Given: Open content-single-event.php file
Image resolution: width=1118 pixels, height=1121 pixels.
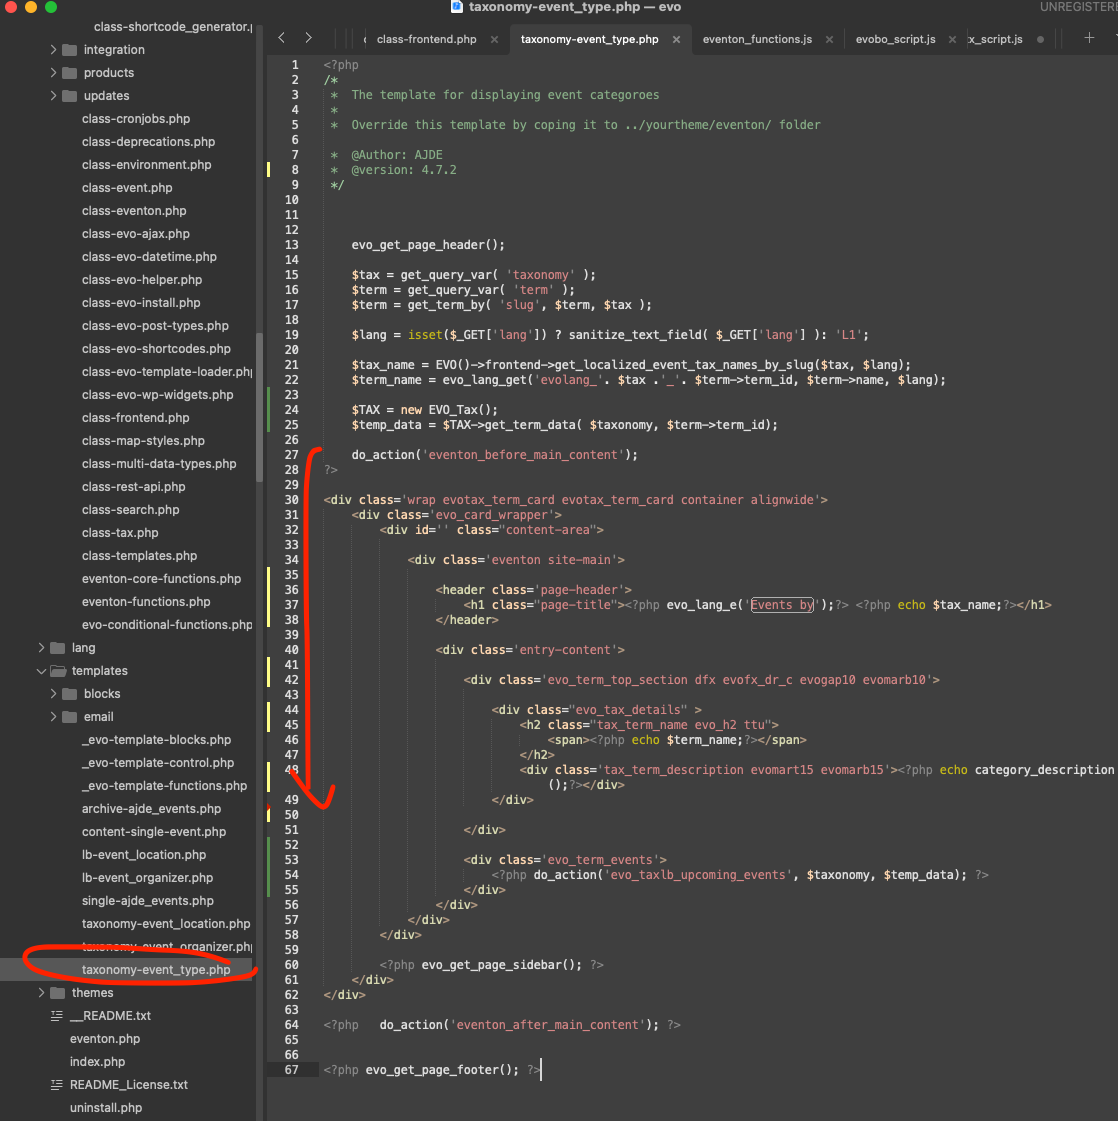Looking at the screenshot, I should [154, 831].
